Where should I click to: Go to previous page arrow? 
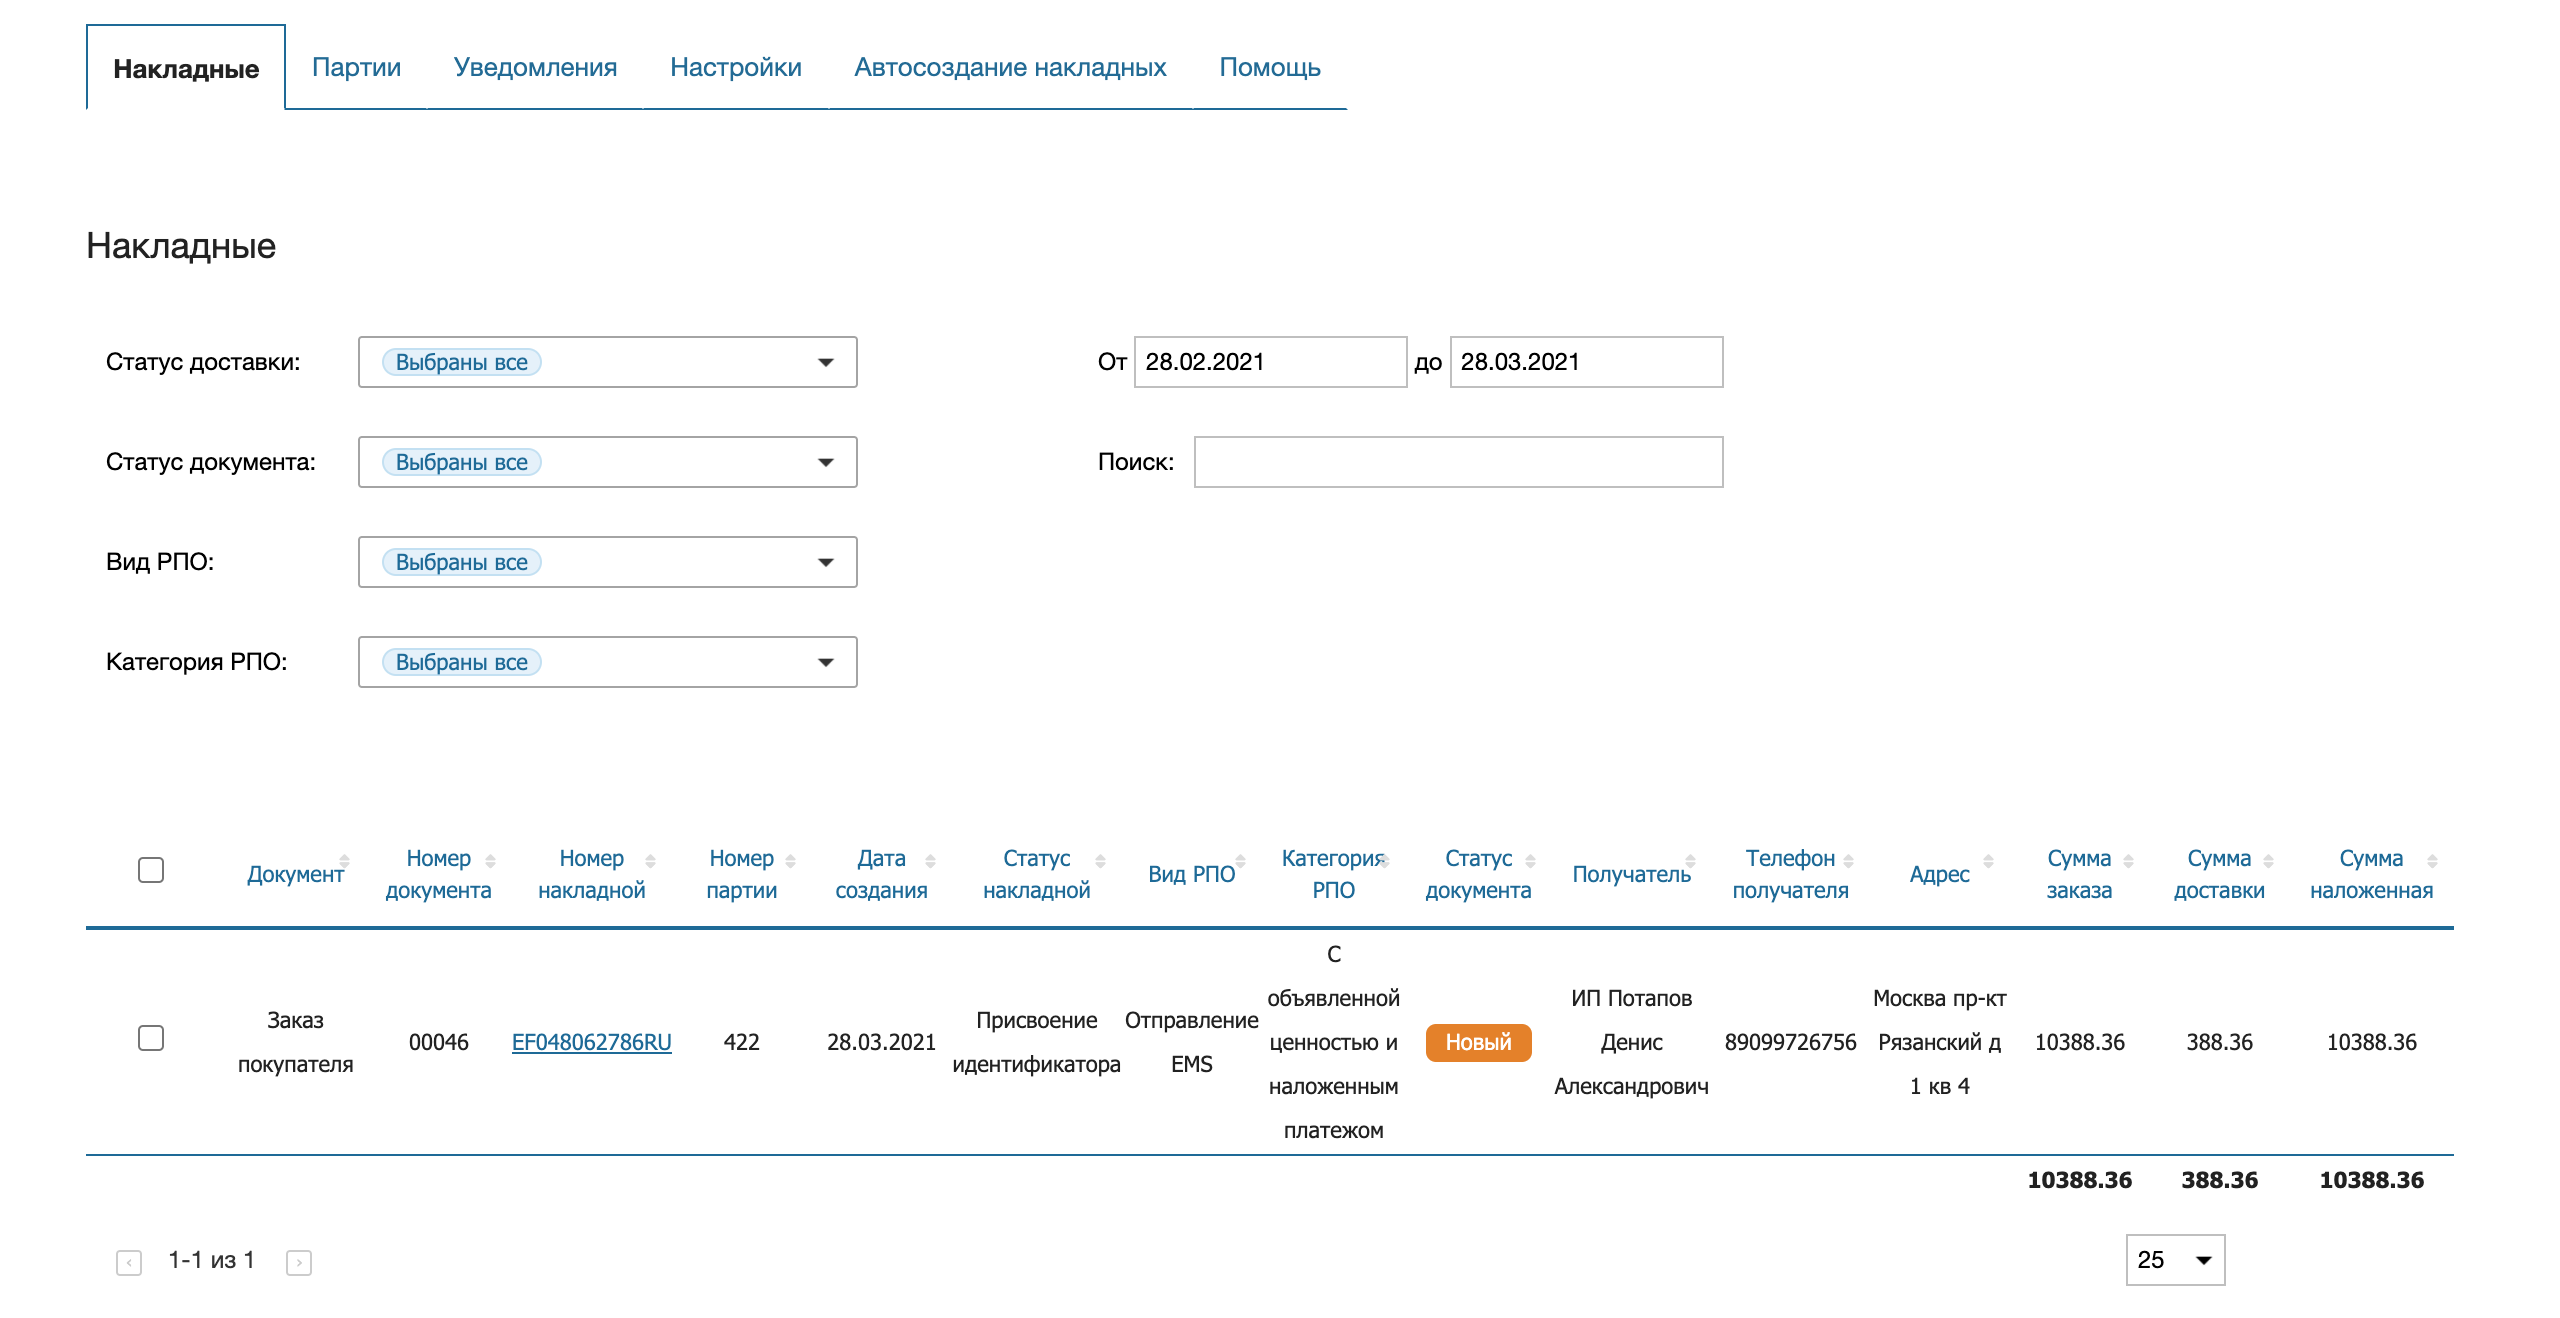click(129, 1262)
